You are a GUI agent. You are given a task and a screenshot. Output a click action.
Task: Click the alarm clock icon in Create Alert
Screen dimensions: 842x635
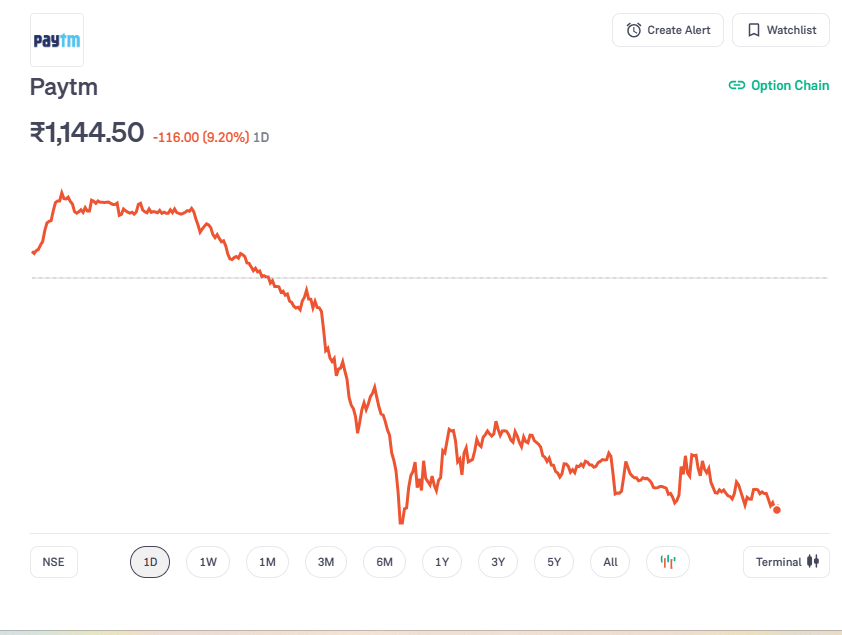634,30
